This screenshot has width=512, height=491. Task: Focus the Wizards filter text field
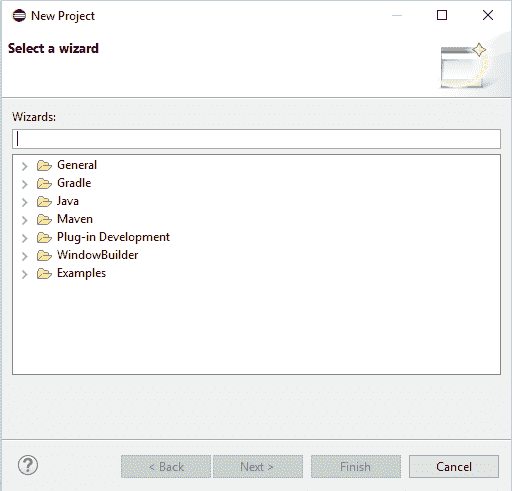[256, 139]
